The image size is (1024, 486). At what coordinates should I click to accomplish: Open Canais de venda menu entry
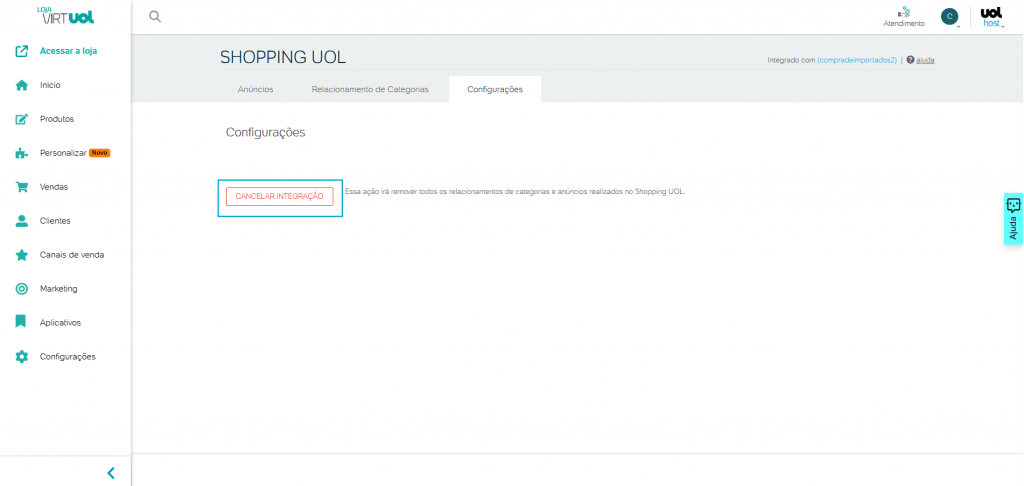coord(72,255)
